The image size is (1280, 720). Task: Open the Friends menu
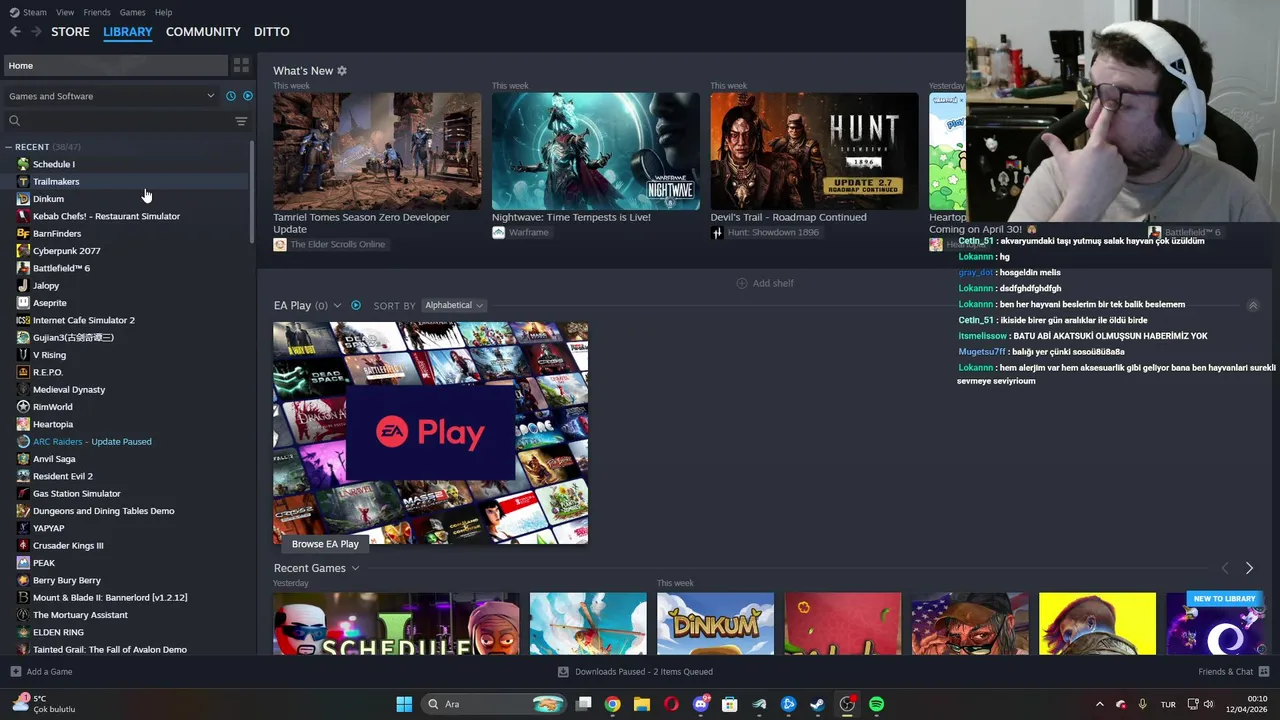click(x=97, y=12)
